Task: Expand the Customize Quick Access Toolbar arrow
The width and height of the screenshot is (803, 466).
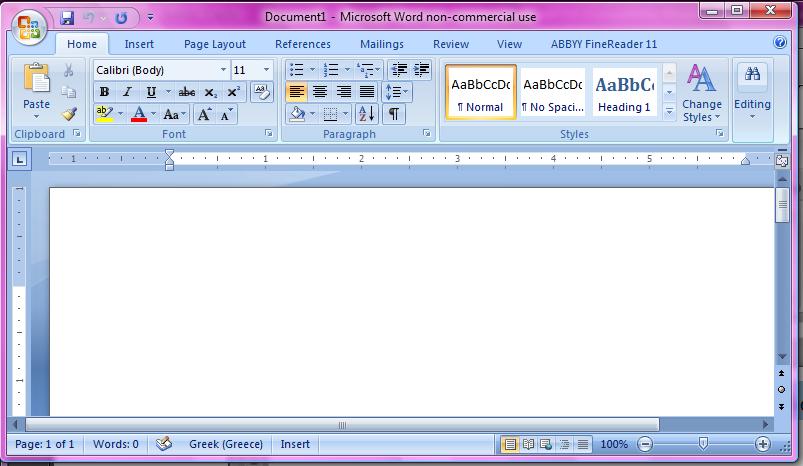Action: pos(151,17)
